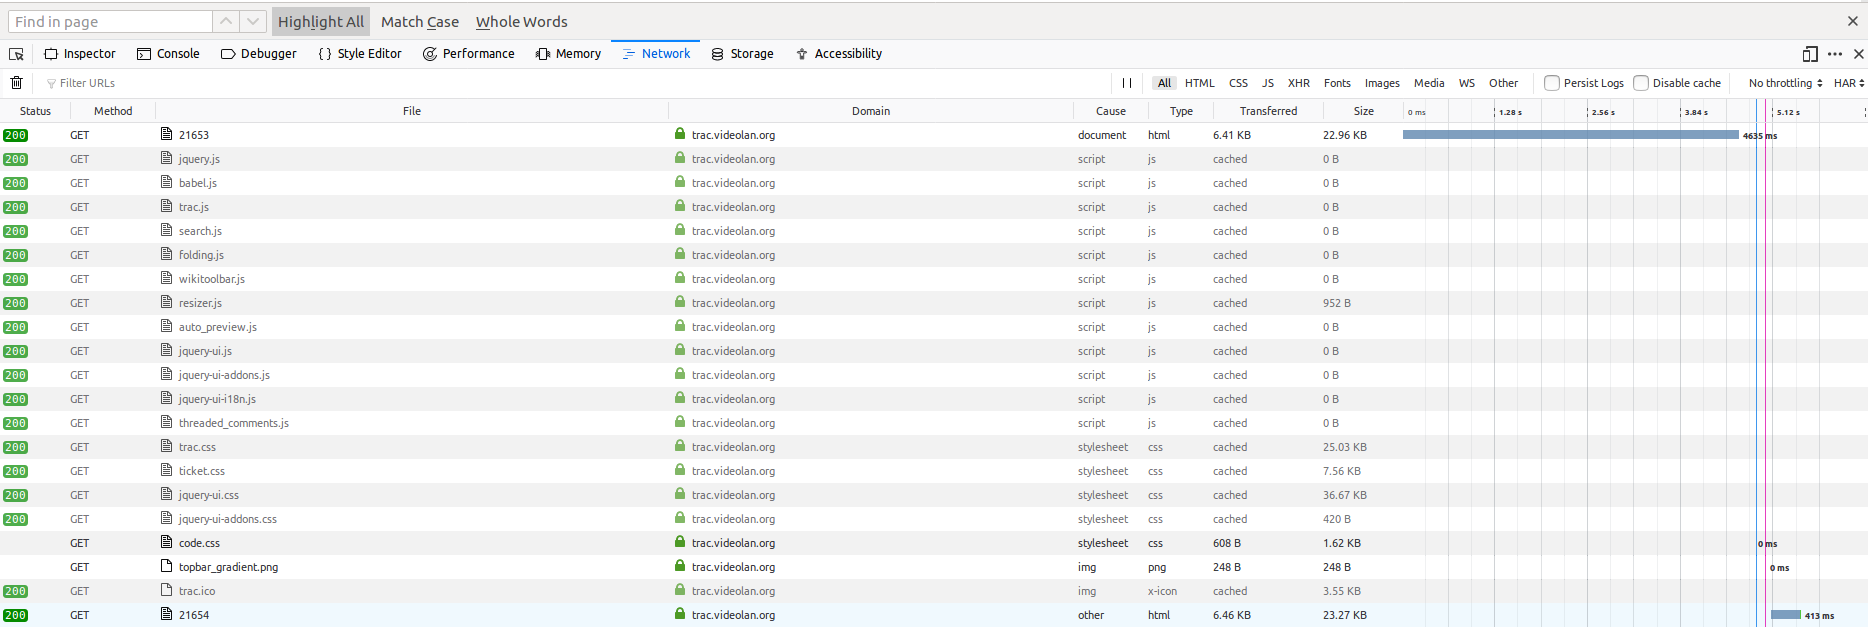Open the No throttling dropdown
1868x627 pixels.
pos(1785,83)
